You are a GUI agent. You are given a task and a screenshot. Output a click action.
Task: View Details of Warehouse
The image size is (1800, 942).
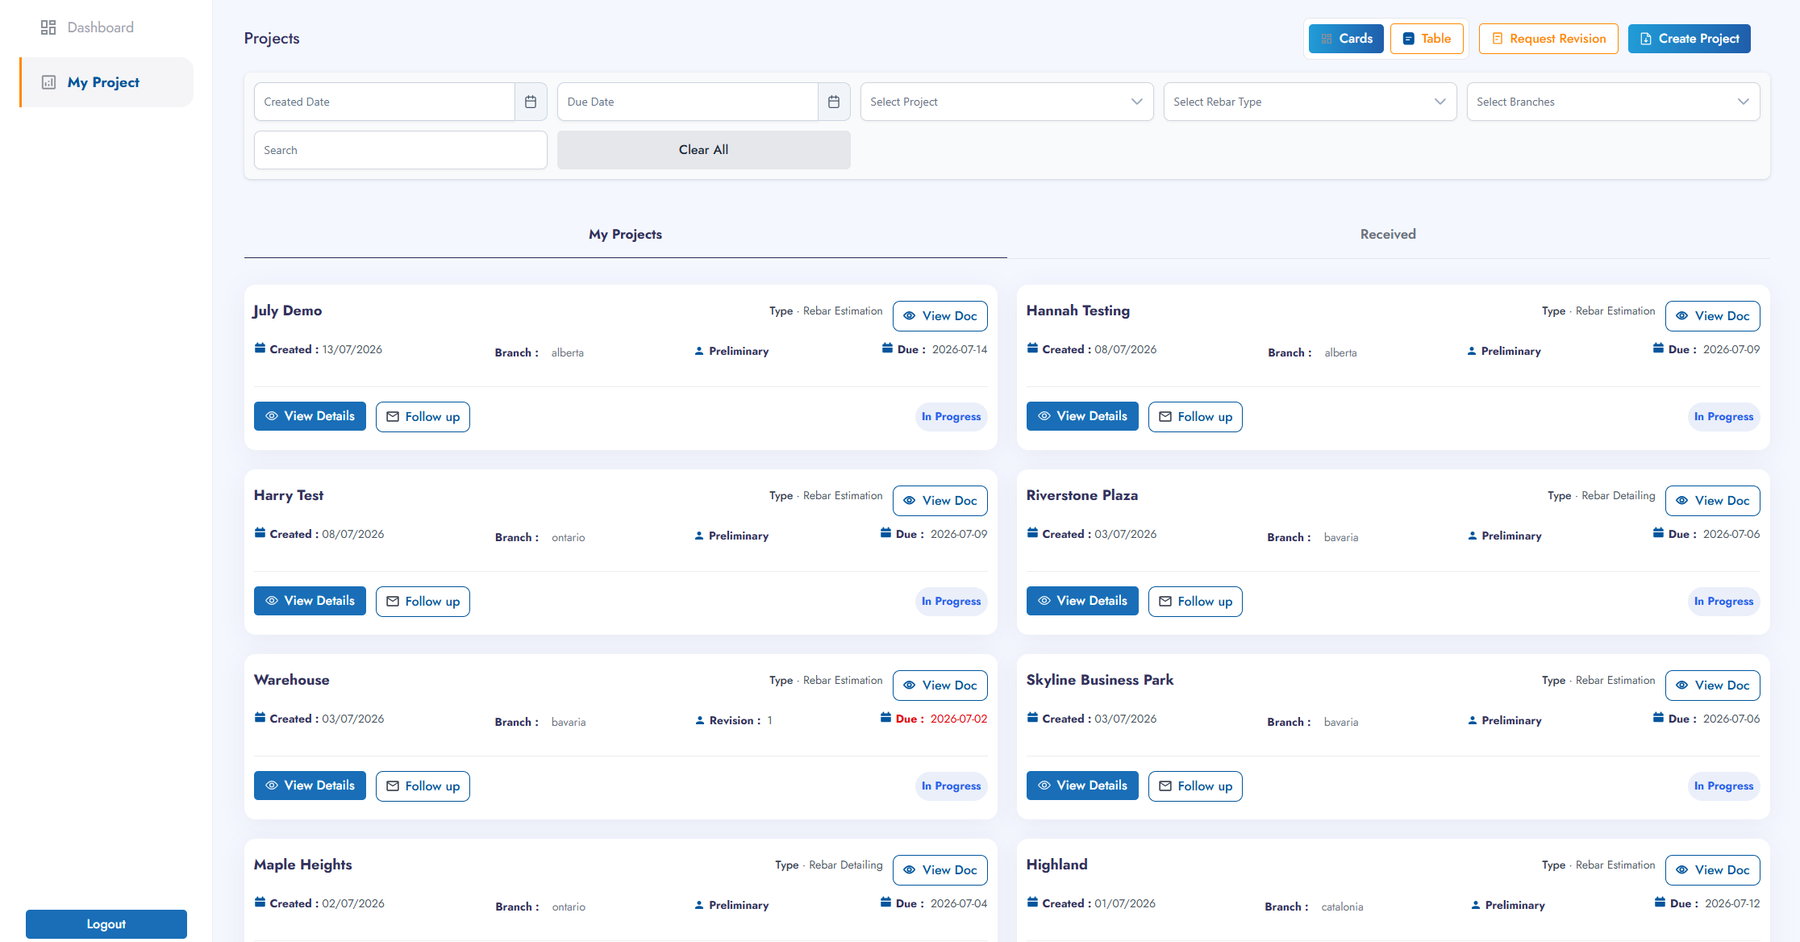pyautogui.click(x=310, y=785)
